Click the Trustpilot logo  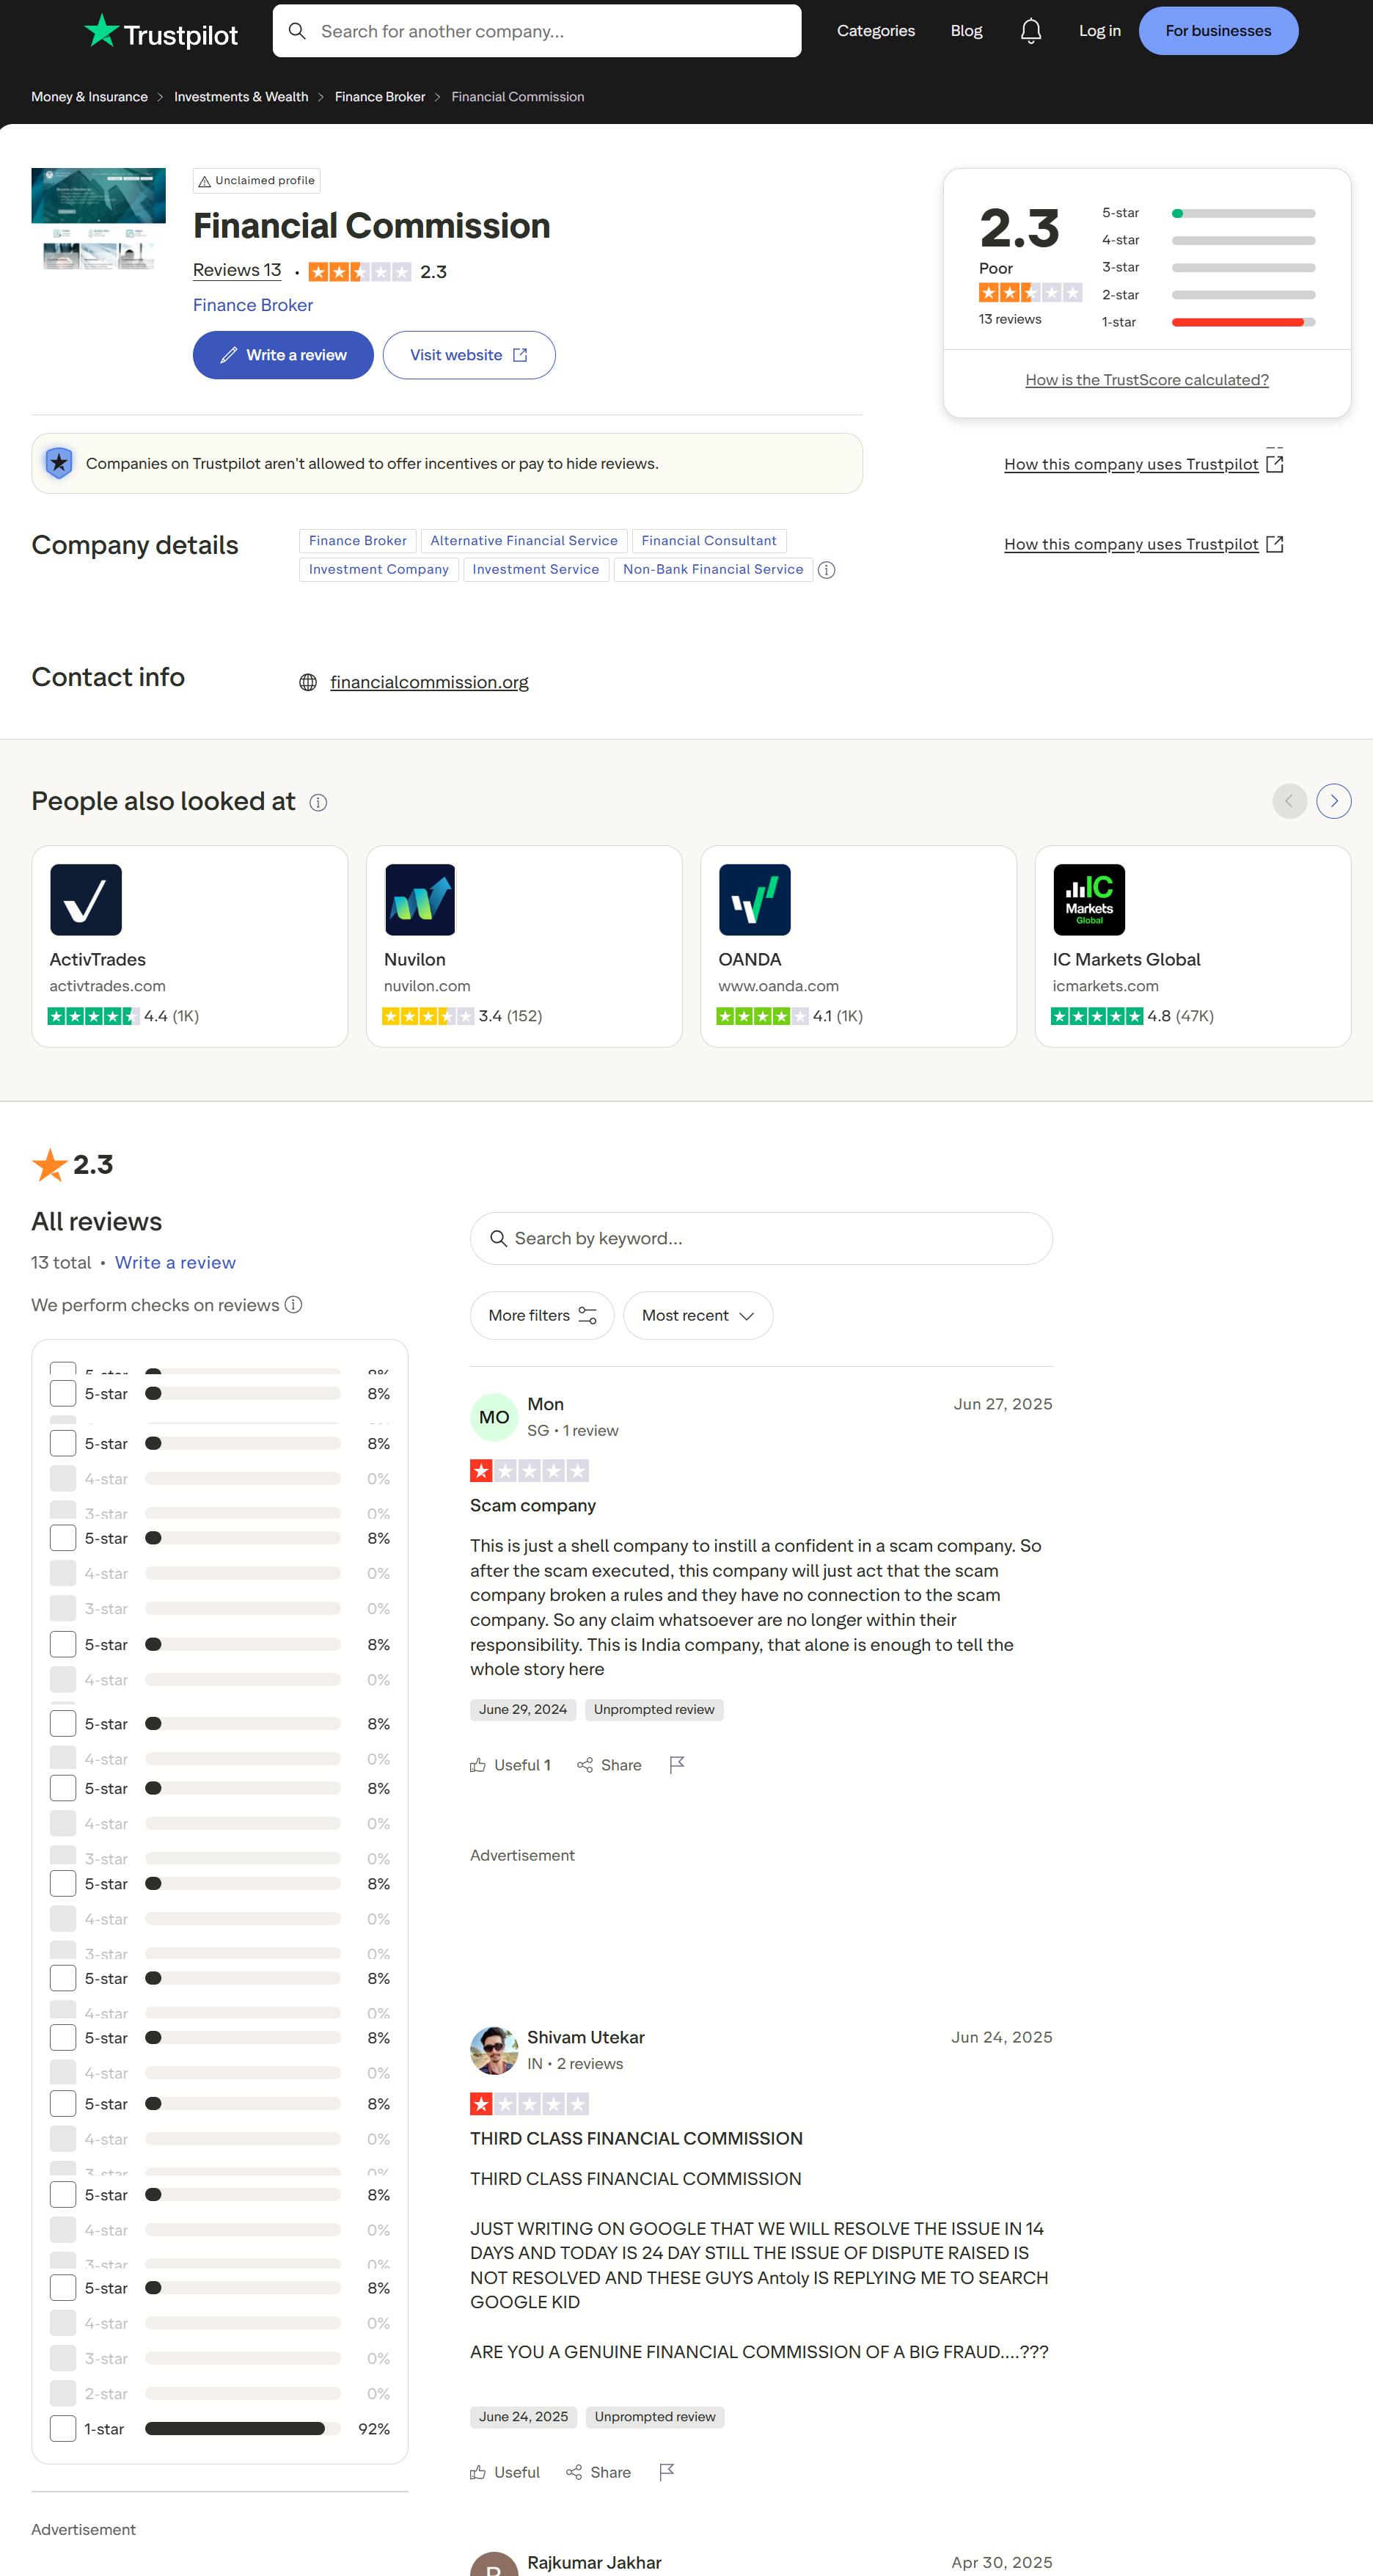point(161,31)
